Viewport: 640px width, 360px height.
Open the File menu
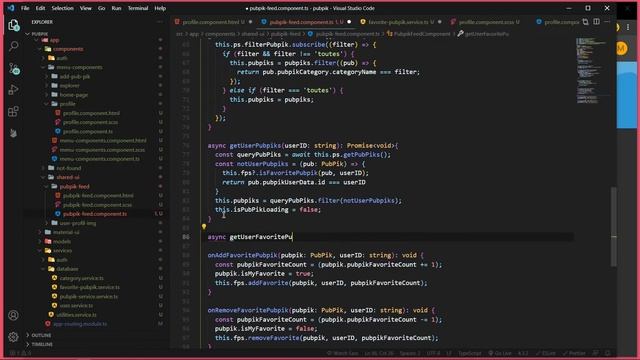click(x=25, y=8)
